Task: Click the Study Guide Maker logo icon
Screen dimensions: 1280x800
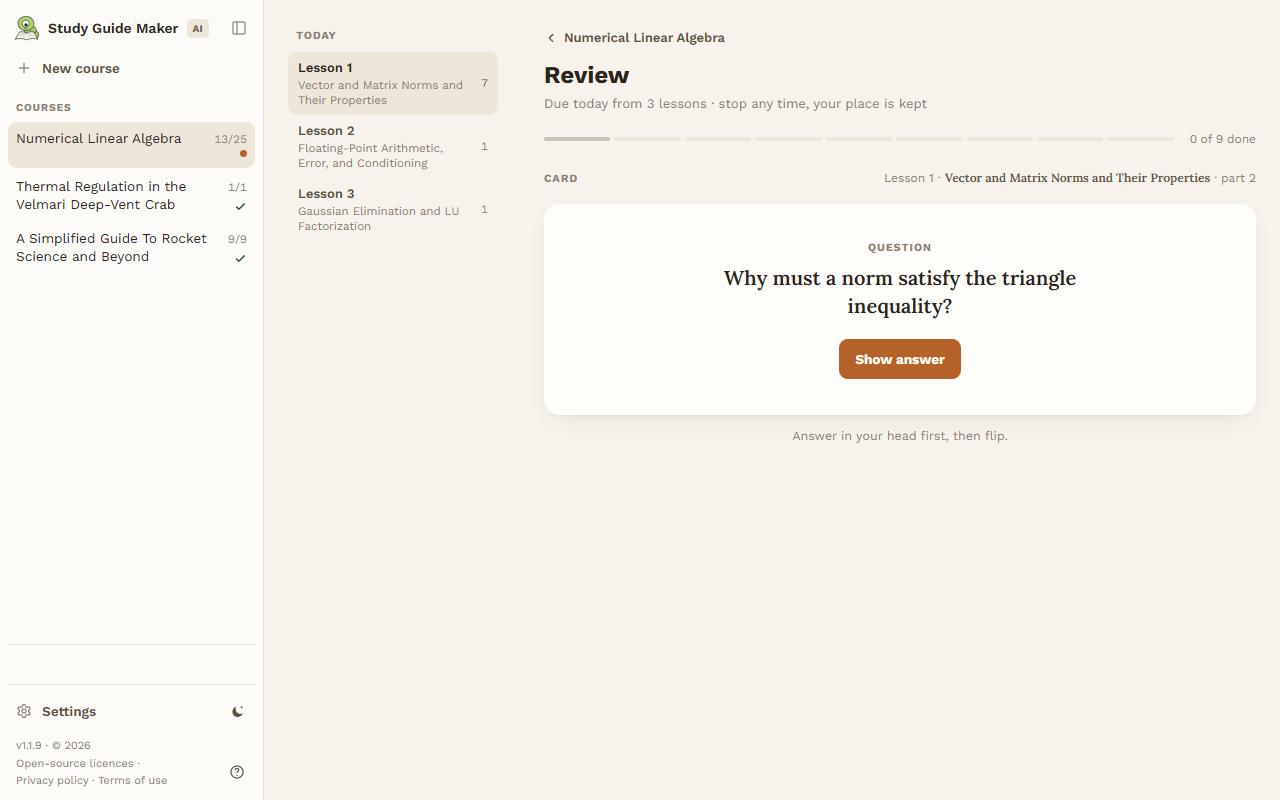Action: point(27,28)
